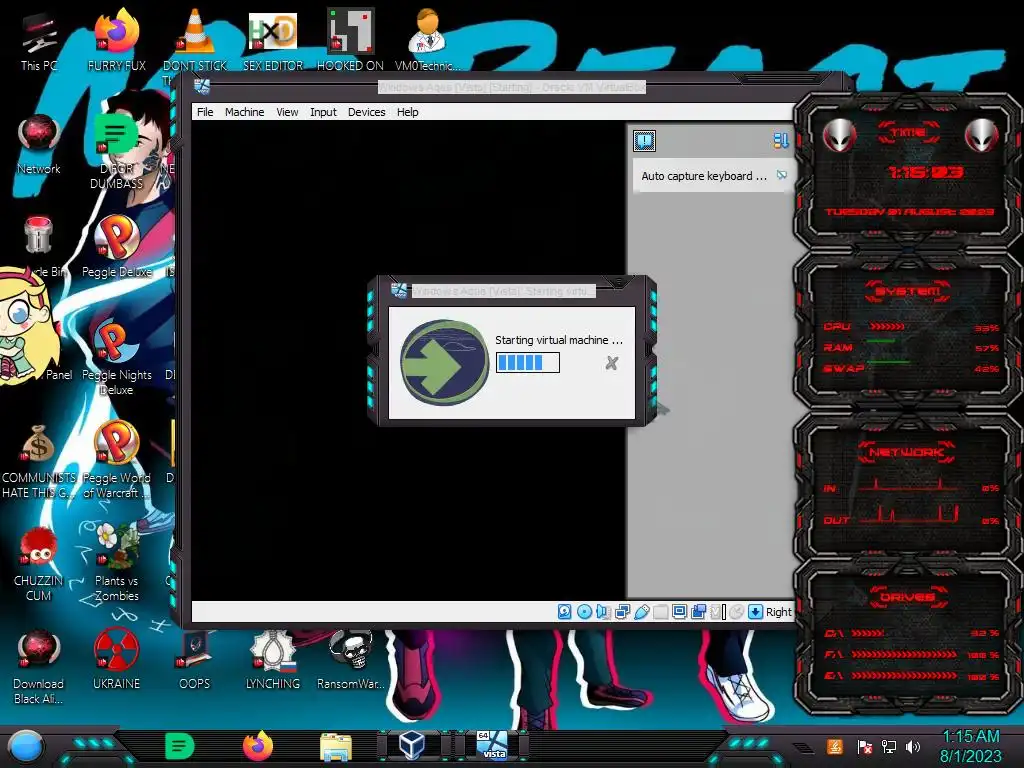Click the TIME widget clock readout
The height and width of the screenshot is (768, 1024).
925,172
